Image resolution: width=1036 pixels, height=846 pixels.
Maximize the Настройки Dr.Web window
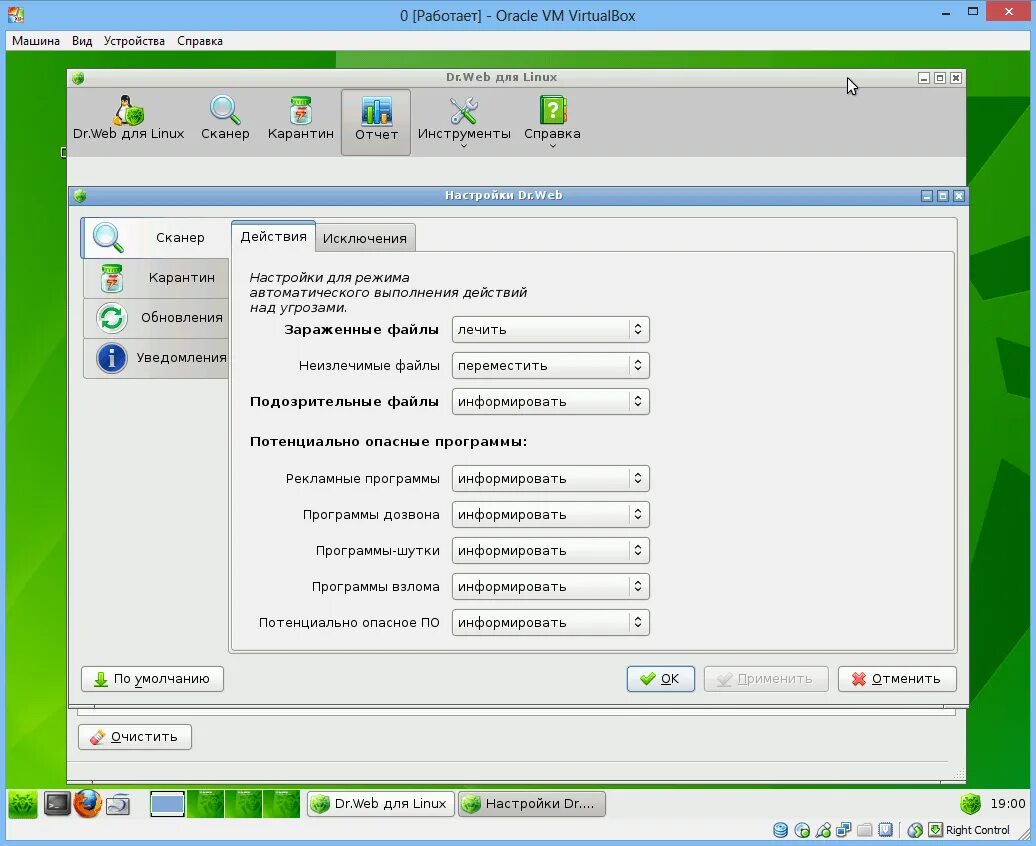(x=943, y=196)
